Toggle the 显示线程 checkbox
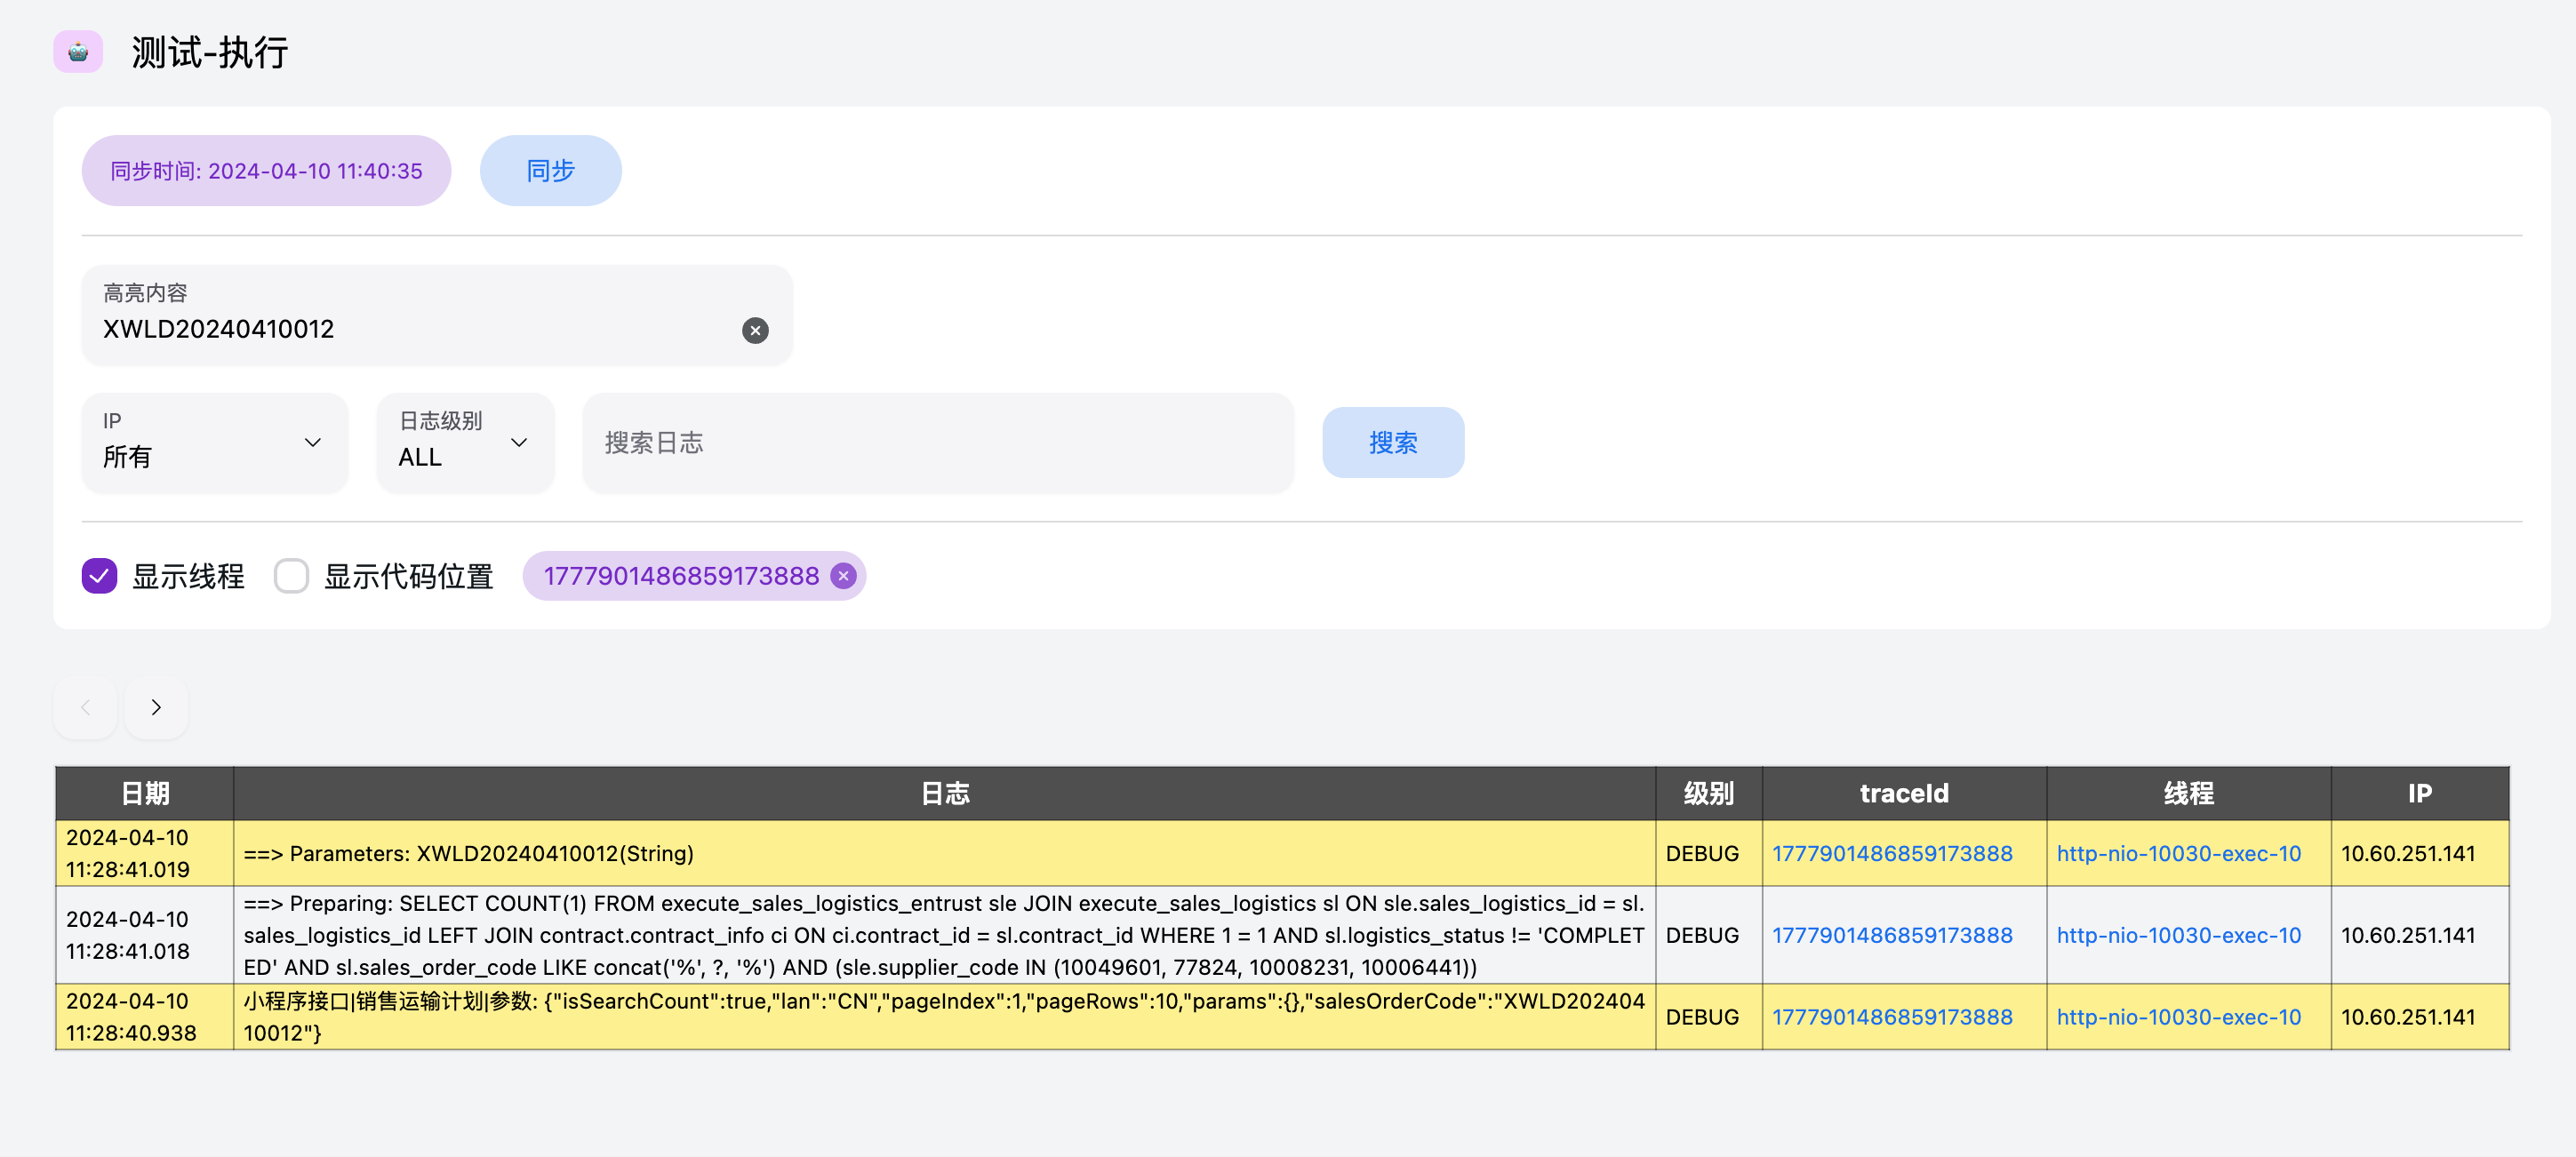Viewport: 2576px width, 1157px height. pyautogui.click(x=99, y=576)
